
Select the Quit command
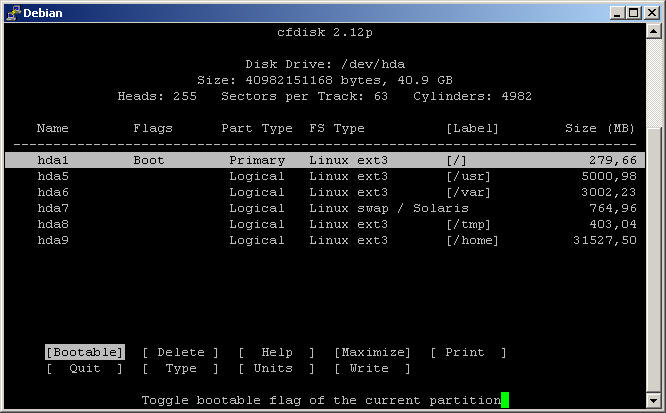[x=85, y=368]
